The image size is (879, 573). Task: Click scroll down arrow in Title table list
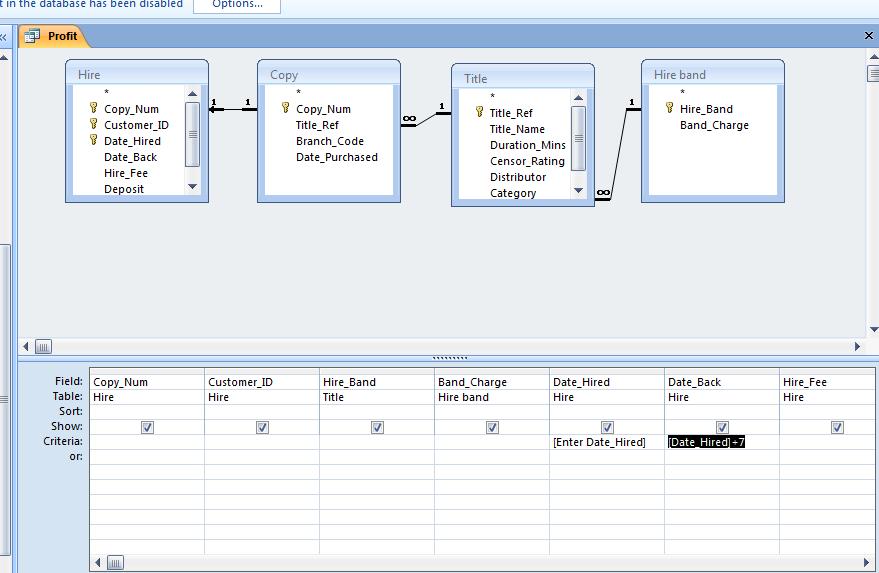(579, 191)
